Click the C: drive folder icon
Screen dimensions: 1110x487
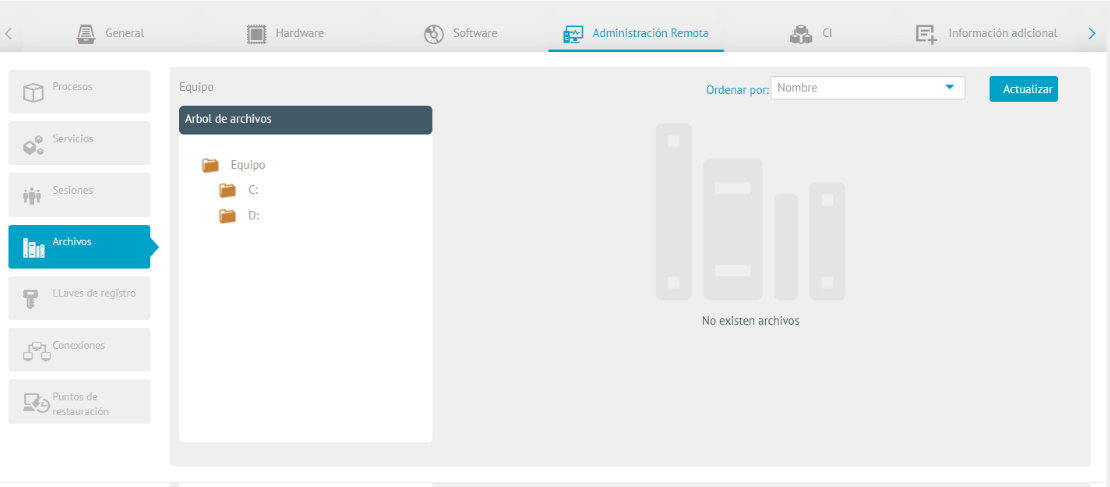pos(227,190)
